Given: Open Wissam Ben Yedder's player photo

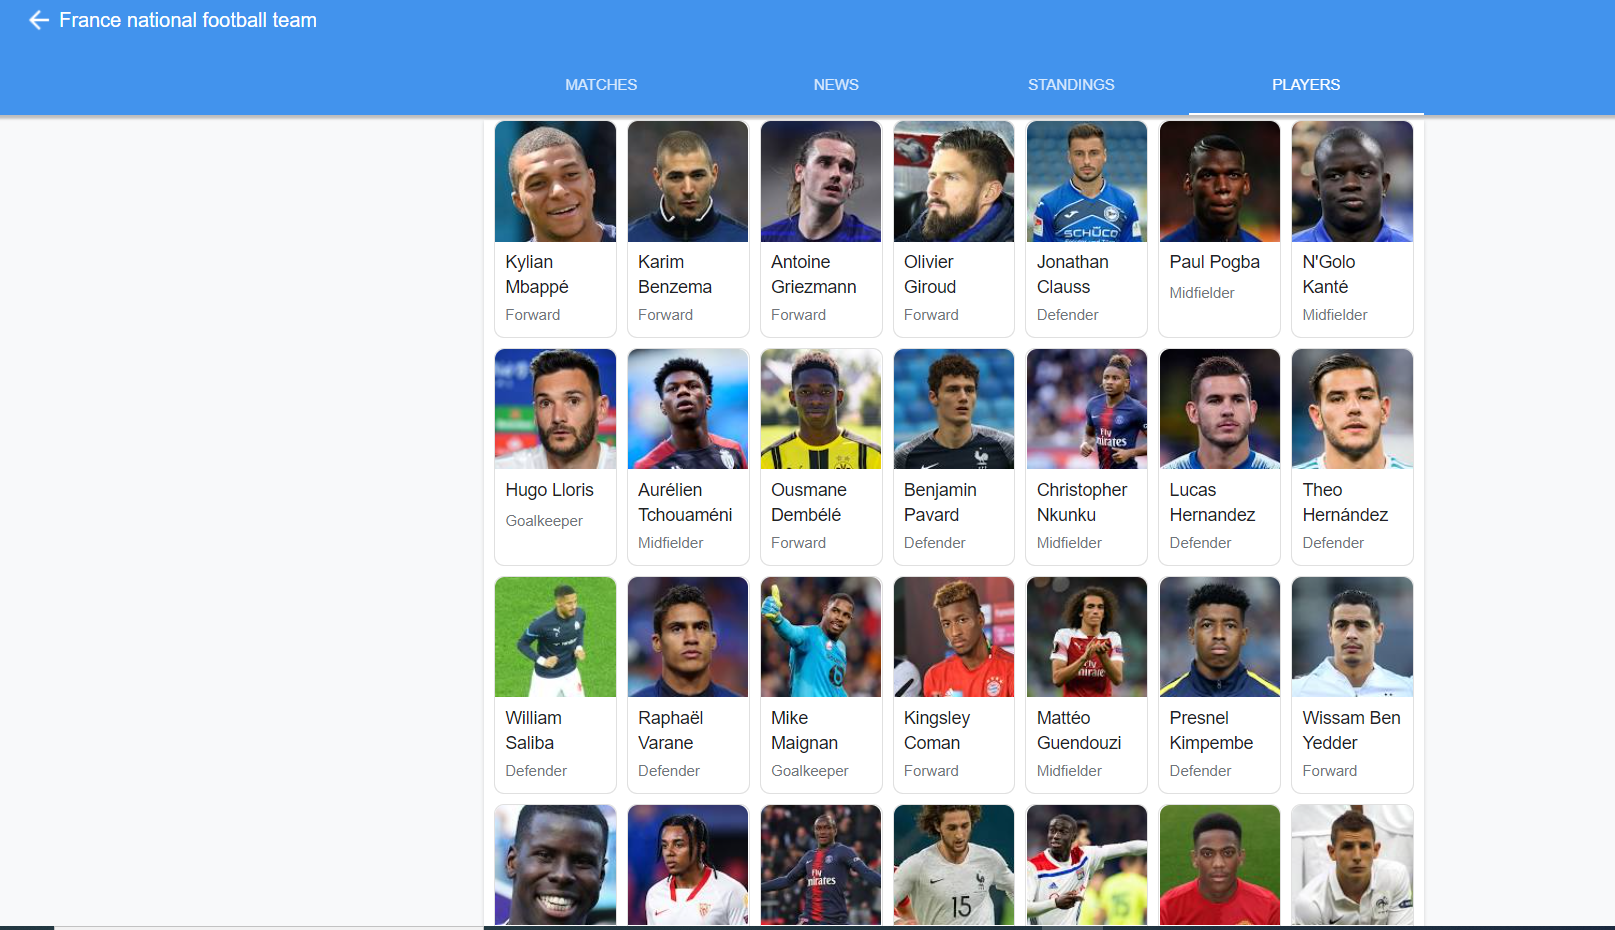Looking at the screenshot, I should [x=1352, y=637].
